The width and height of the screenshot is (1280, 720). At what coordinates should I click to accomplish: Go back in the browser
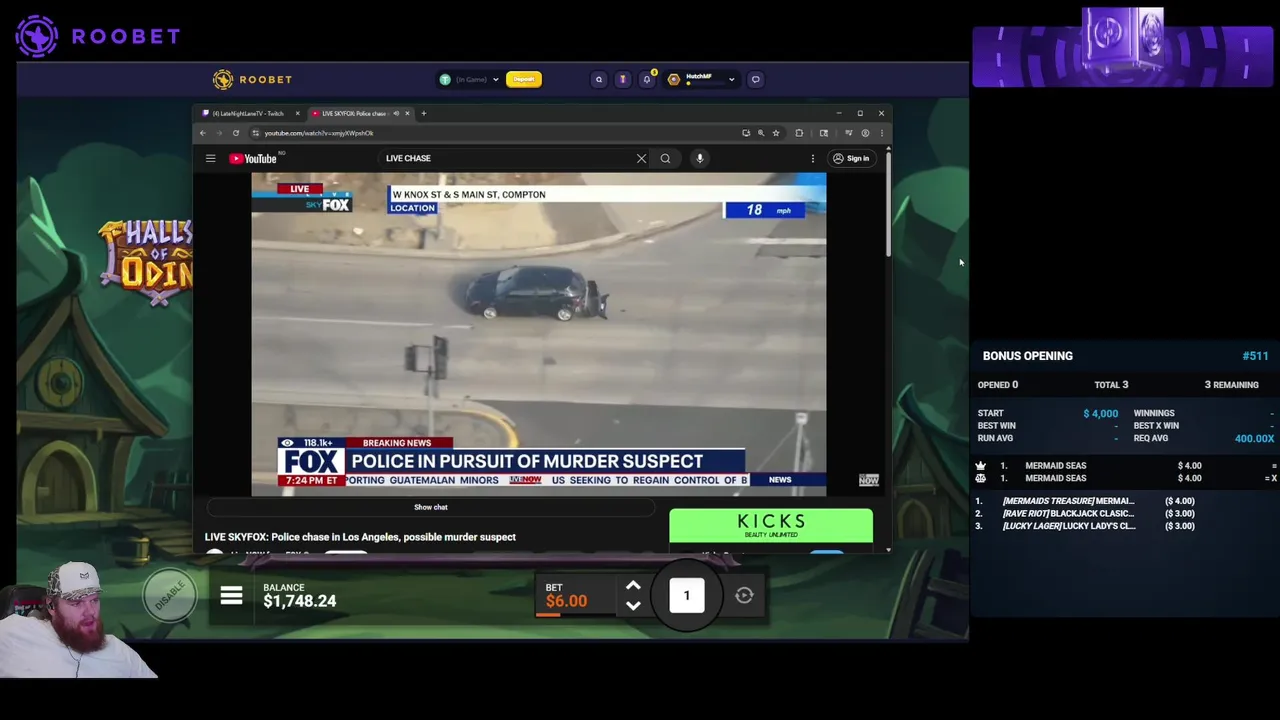coord(203,133)
